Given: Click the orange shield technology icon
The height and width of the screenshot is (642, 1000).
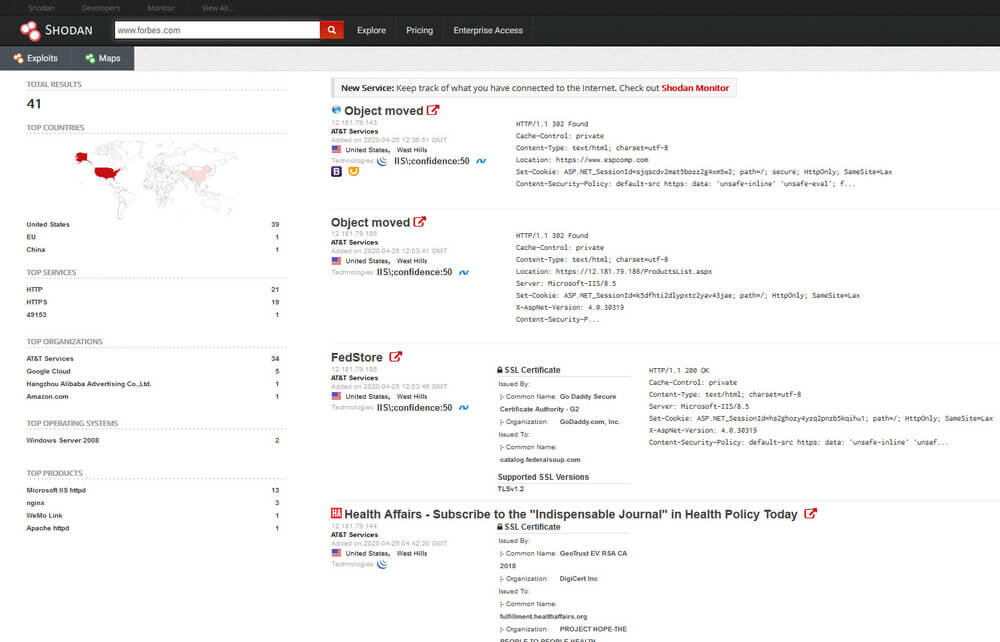Looking at the screenshot, I should point(353,171).
